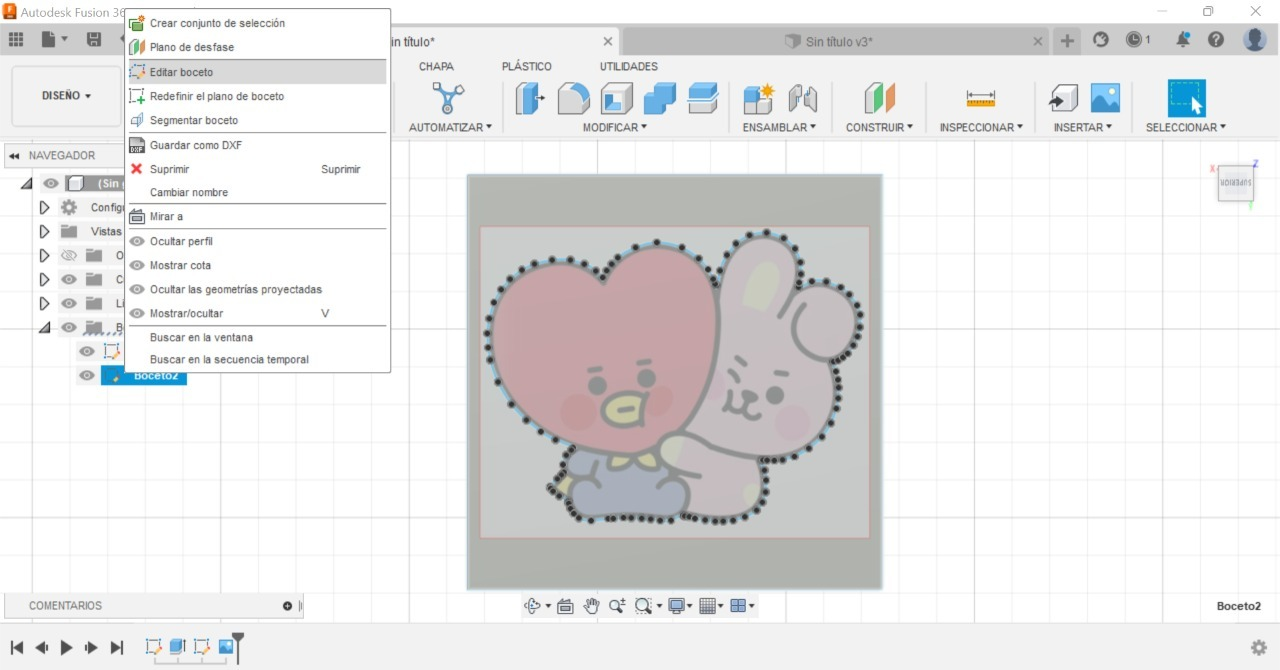This screenshot has height=670, width=1280.
Task: Open the SELECCIONAR dropdown menu
Action: (1186, 127)
